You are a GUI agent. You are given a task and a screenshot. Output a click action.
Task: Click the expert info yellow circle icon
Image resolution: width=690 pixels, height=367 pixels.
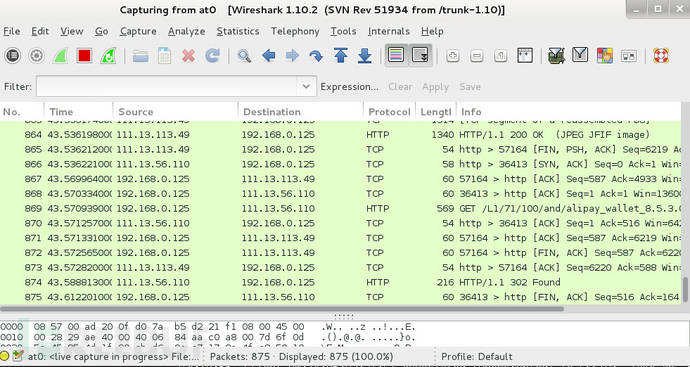click(5, 356)
